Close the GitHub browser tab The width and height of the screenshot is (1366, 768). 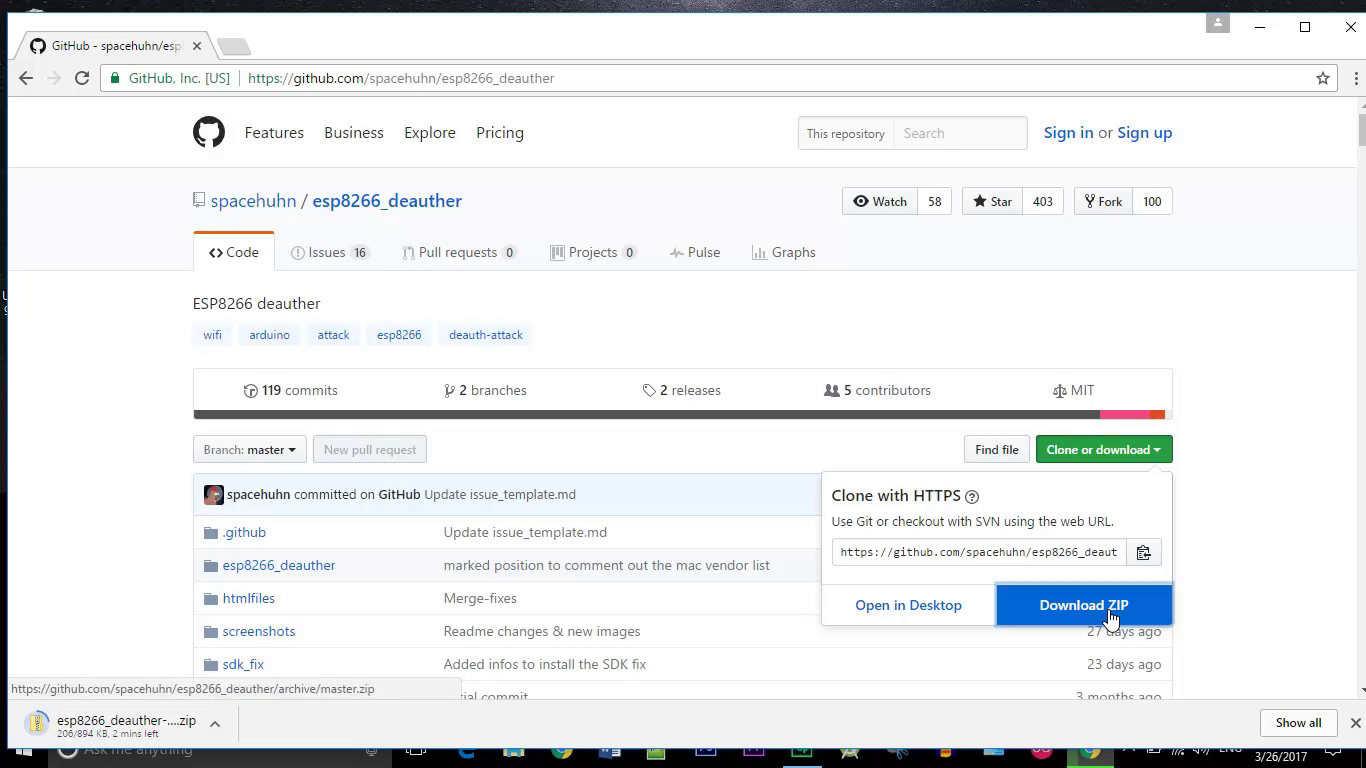click(197, 46)
